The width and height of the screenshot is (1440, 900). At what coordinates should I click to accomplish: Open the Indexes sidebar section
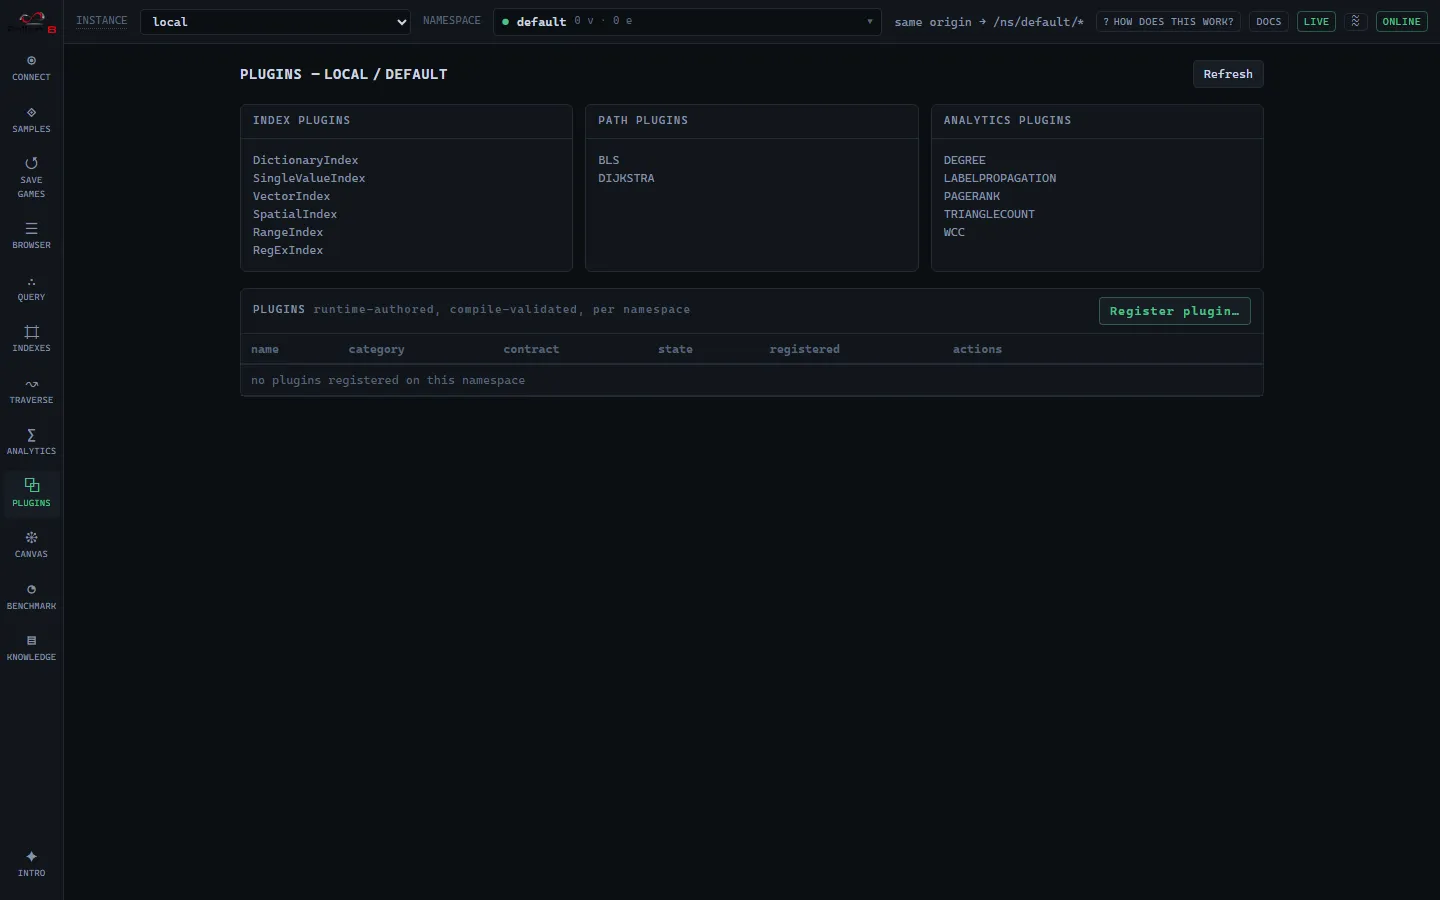[x=31, y=339]
